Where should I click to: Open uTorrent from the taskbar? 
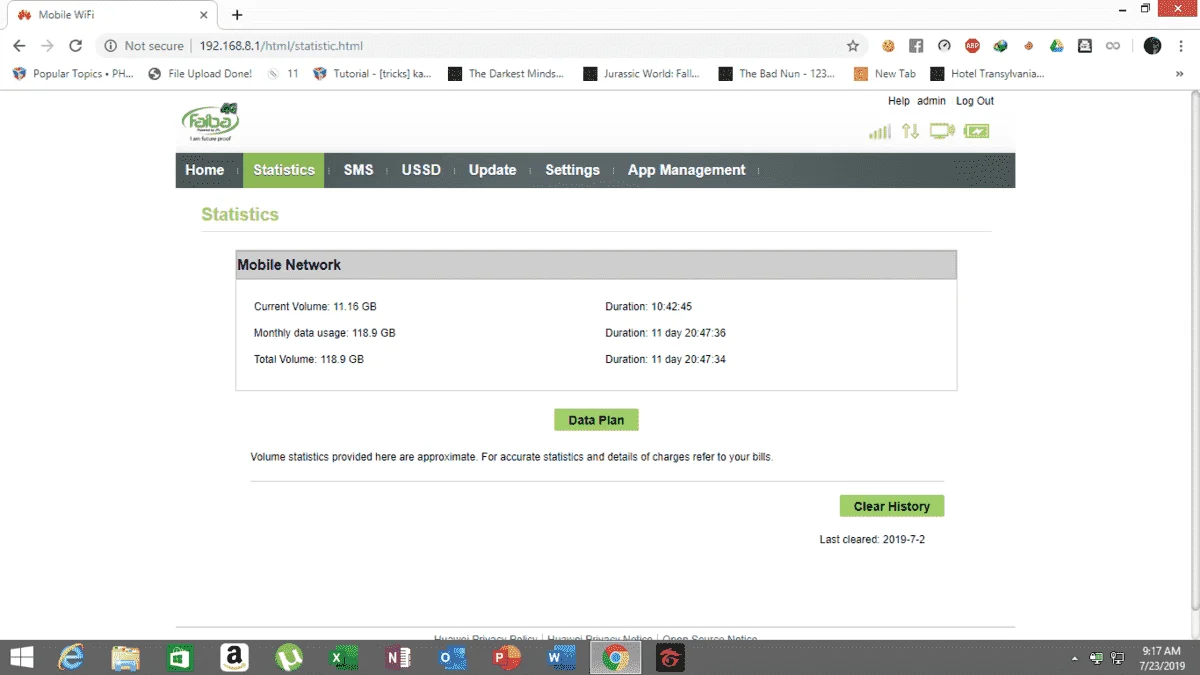[289, 657]
